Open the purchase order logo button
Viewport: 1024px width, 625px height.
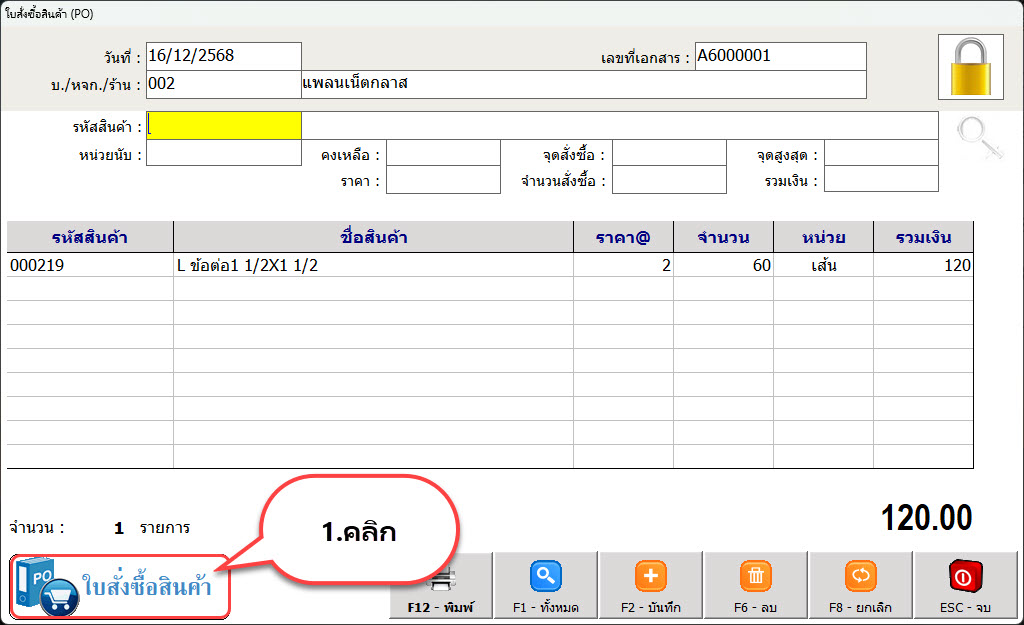(x=120, y=586)
